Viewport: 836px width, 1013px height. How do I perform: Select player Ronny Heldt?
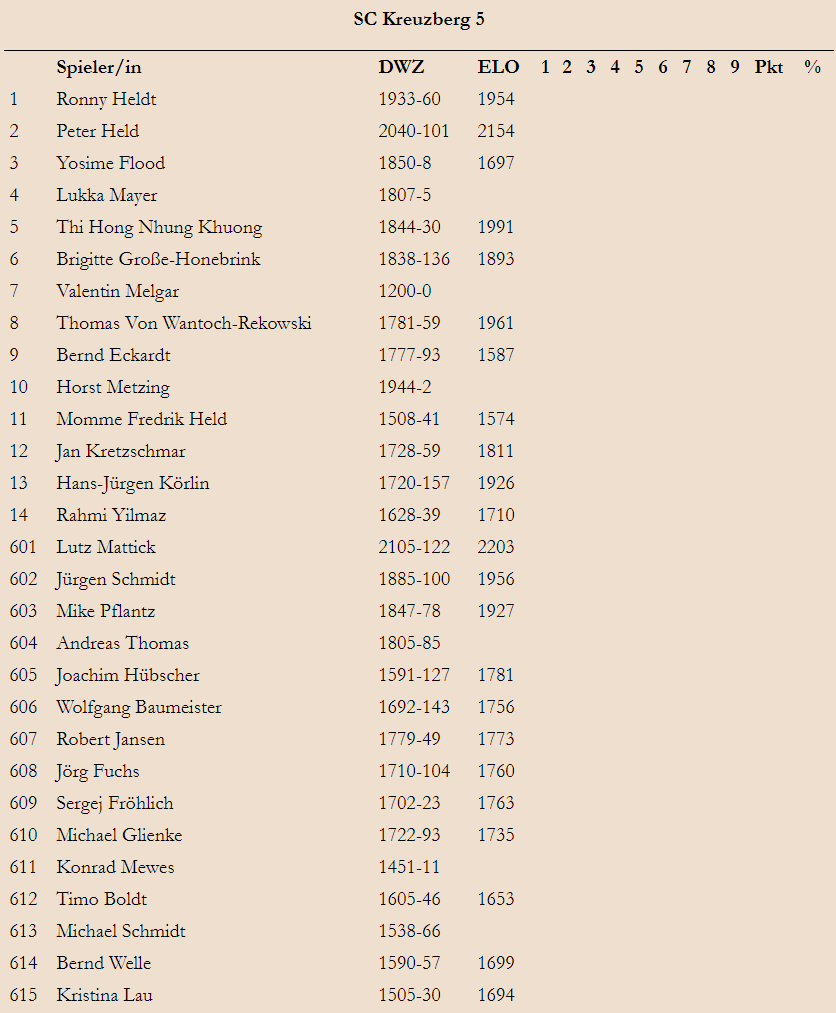(106, 99)
